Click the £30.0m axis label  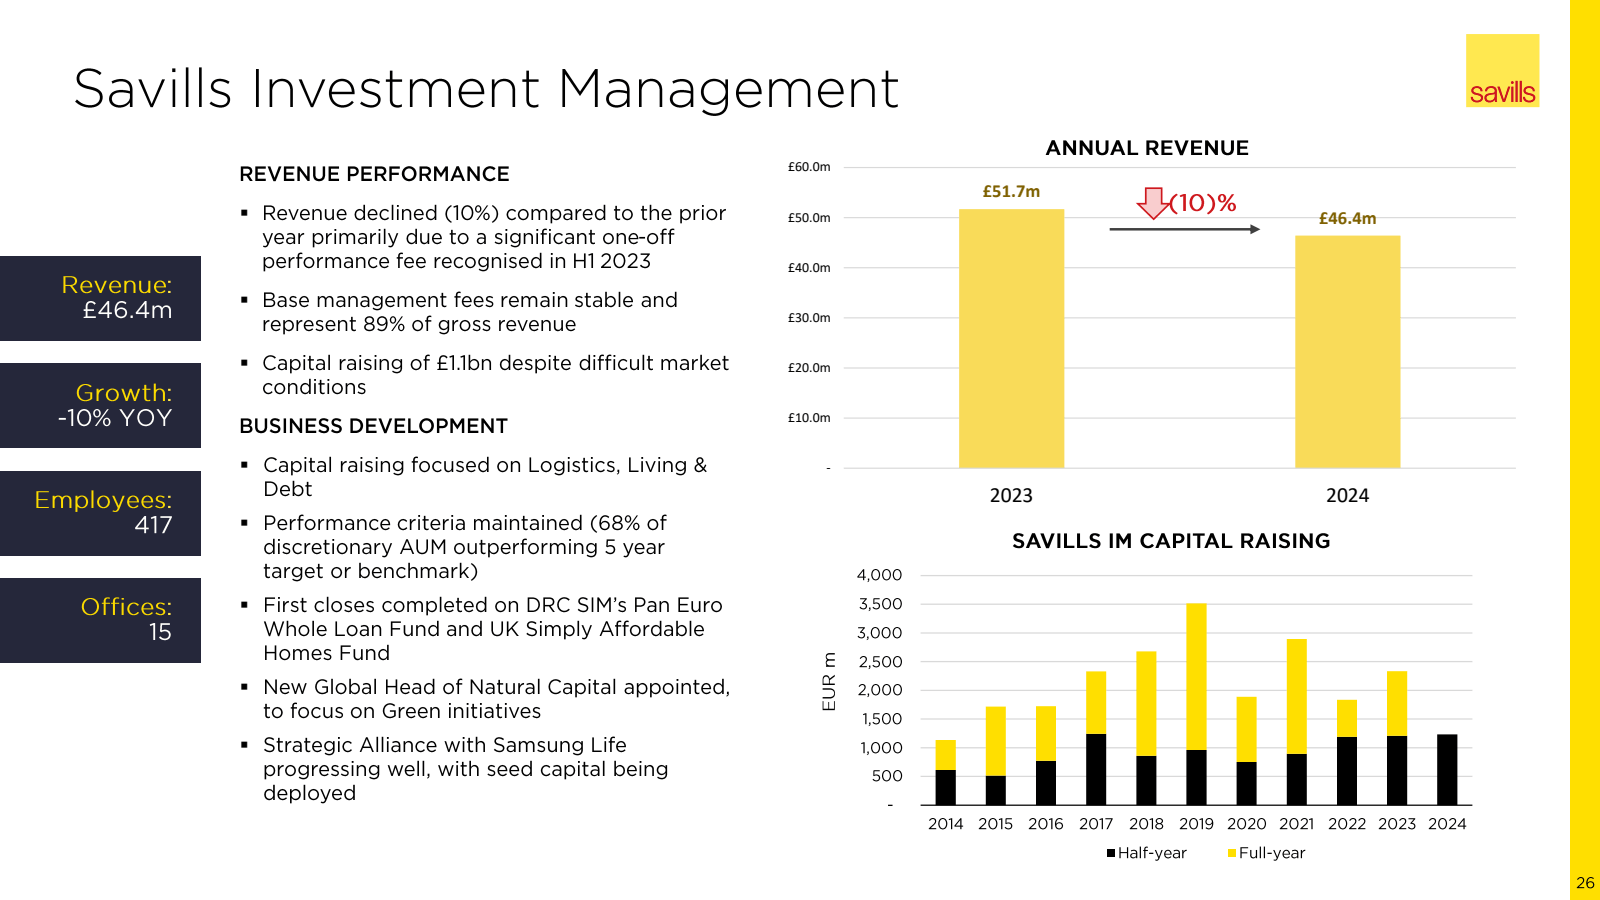pyautogui.click(x=809, y=318)
